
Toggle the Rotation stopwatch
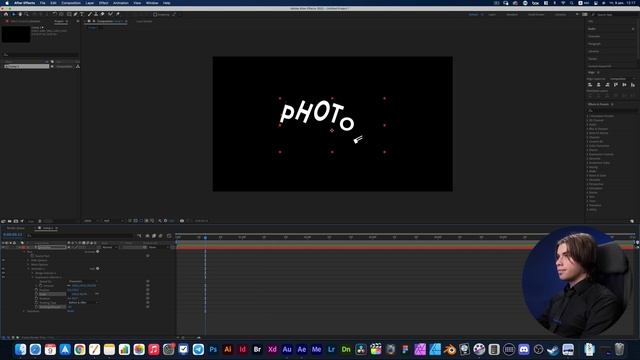click(36, 298)
